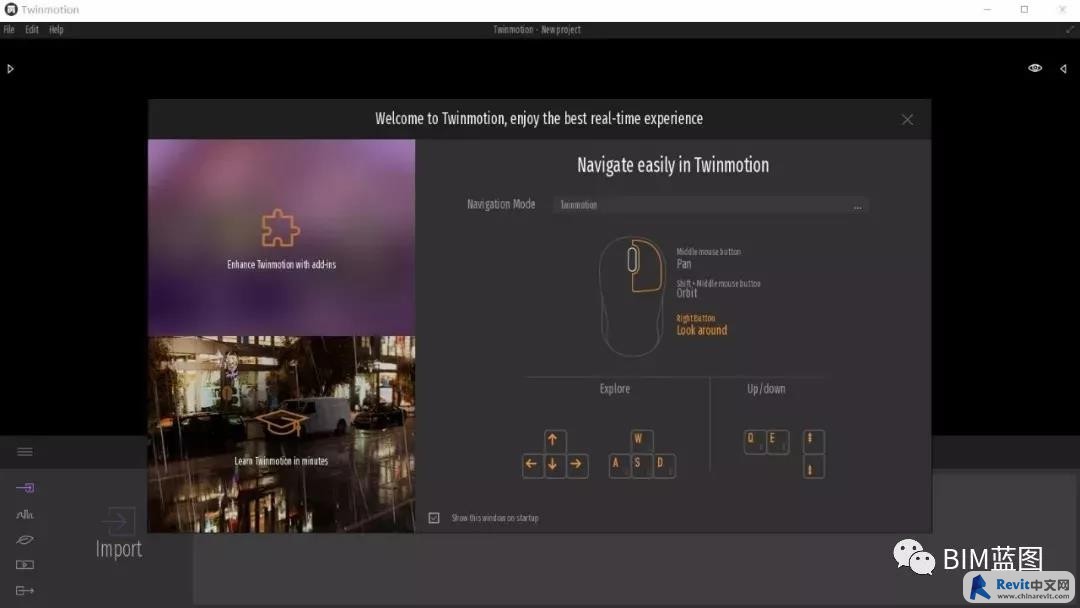Viewport: 1080px width, 608px height.
Task: Click the W key icon
Action: tap(641, 441)
